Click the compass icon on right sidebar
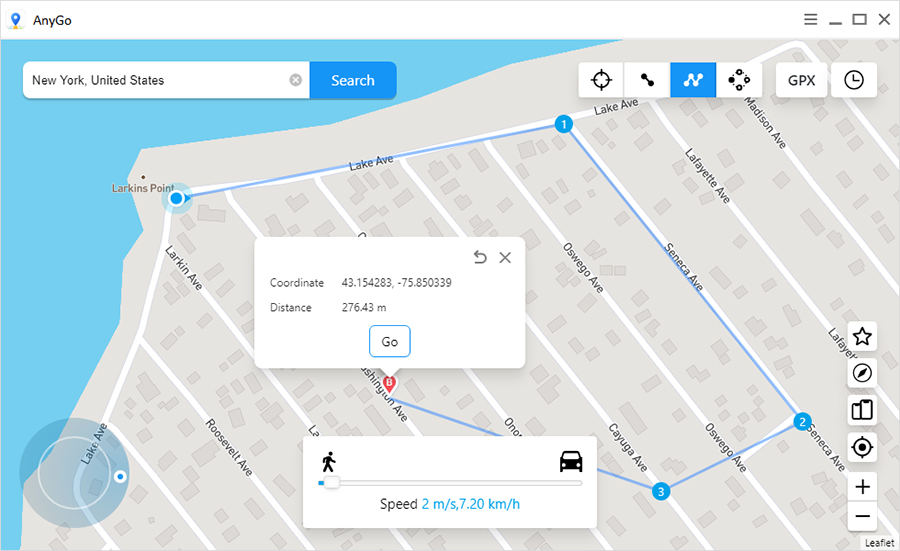900x551 pixels. click(862, 373)
